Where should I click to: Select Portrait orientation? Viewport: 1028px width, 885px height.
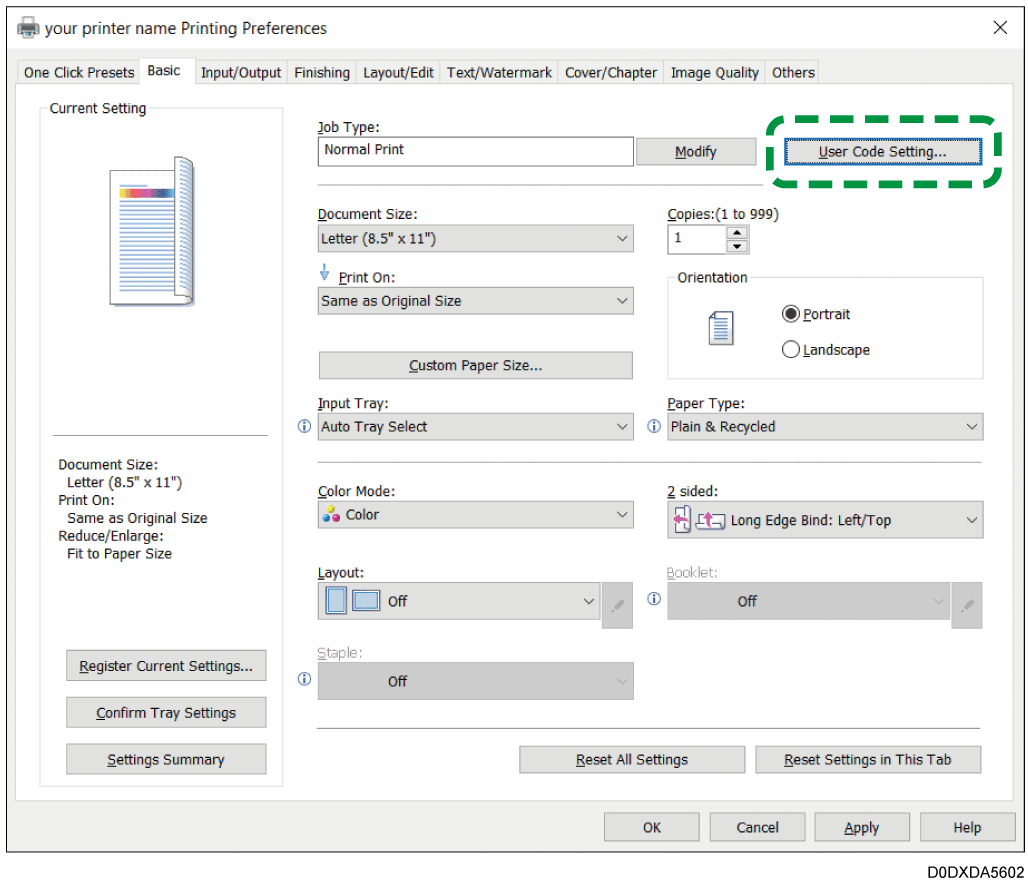point(791,314)
